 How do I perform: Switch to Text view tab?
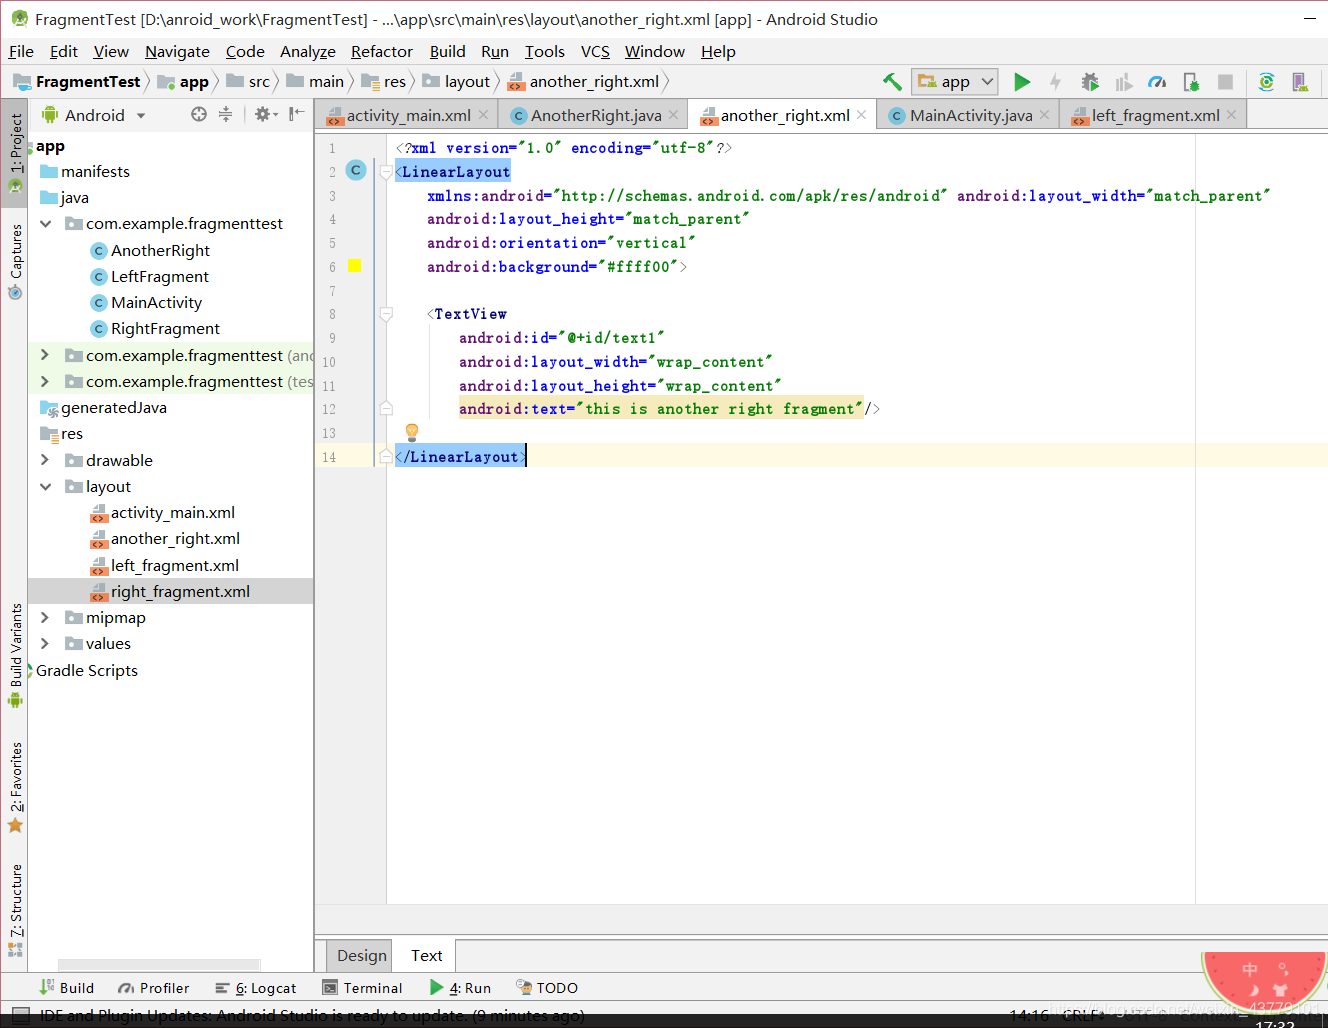[426, 955]
